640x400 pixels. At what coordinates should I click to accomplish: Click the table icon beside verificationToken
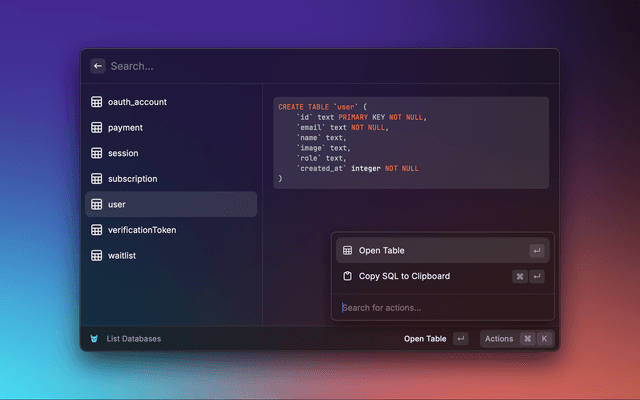pyautogui.click(x=97, y=230)
